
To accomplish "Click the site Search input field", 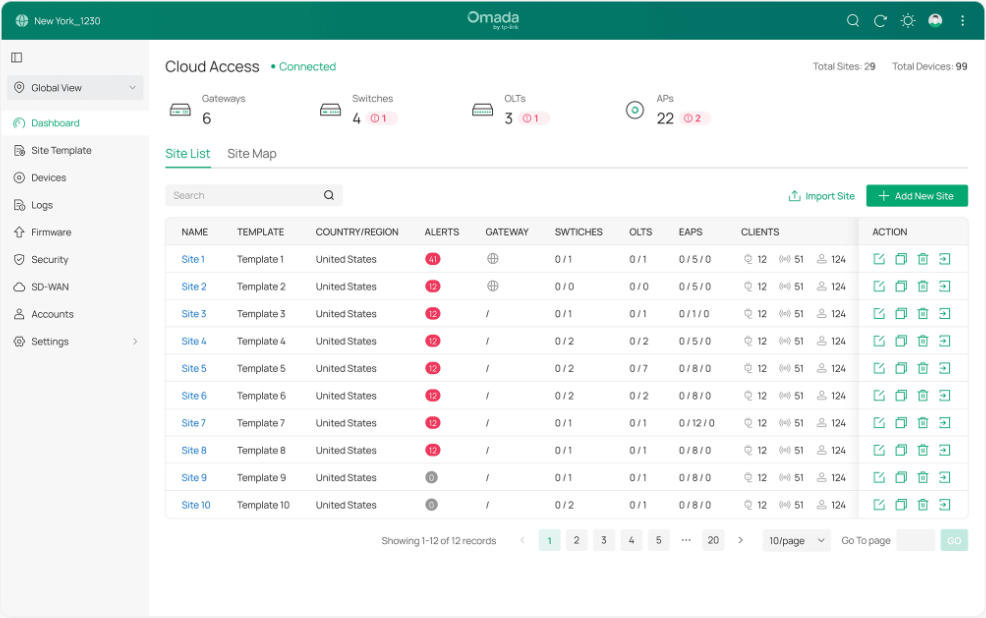I will pos(243,196).
